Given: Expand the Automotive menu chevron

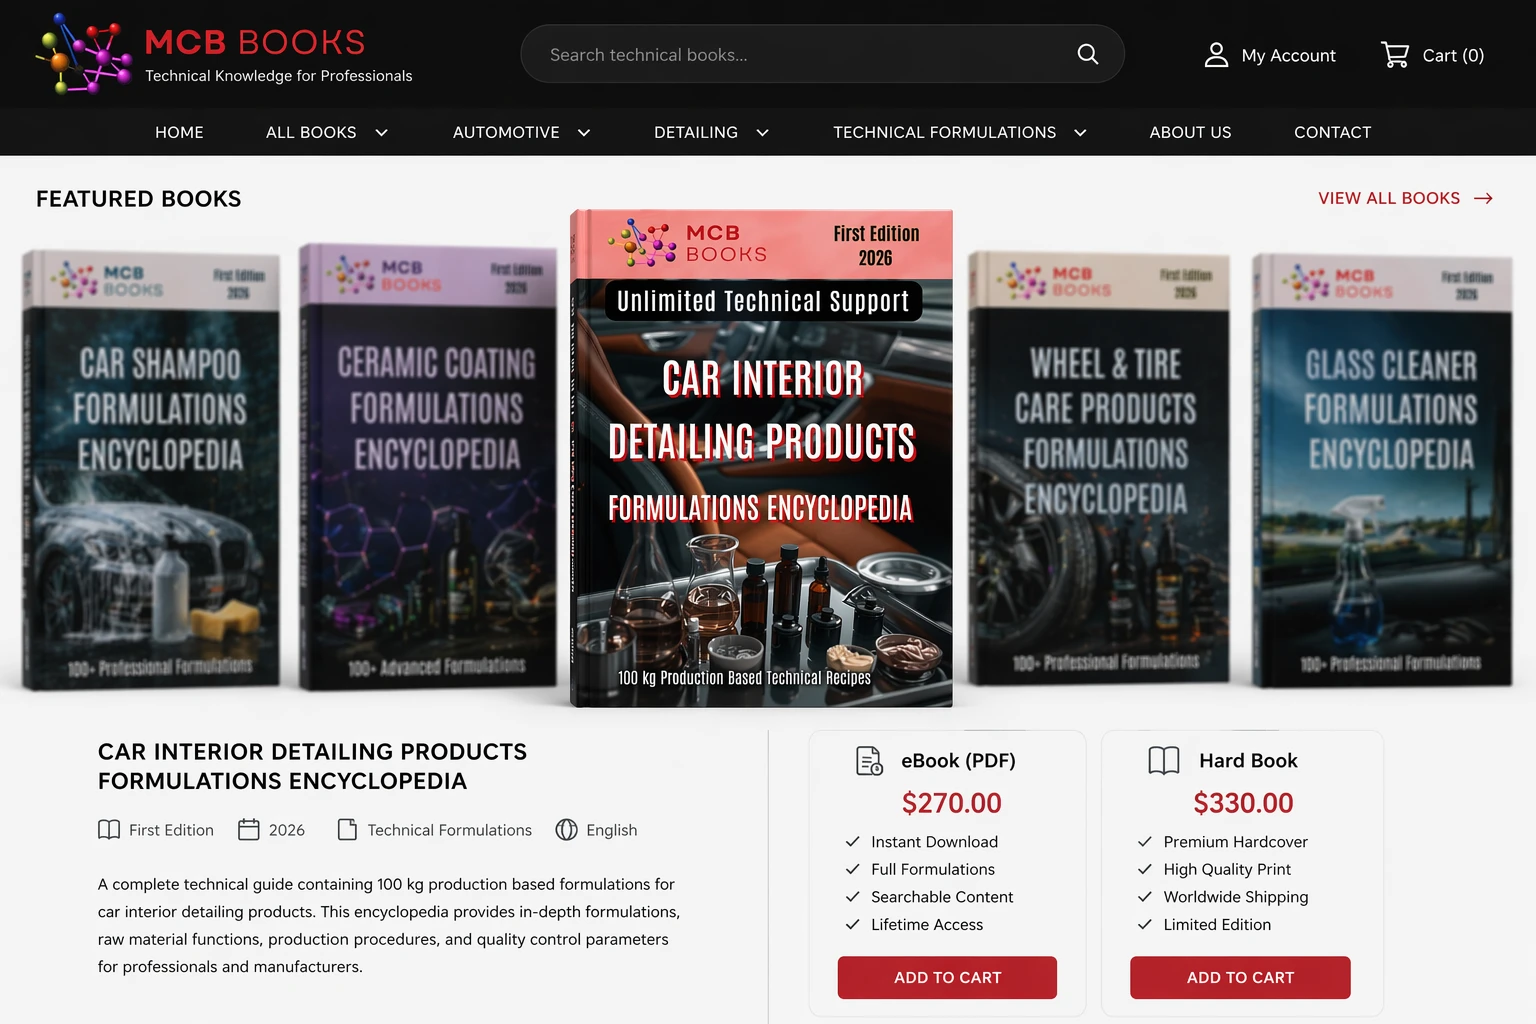Looking at the screenshot, I should pos(584,132).
